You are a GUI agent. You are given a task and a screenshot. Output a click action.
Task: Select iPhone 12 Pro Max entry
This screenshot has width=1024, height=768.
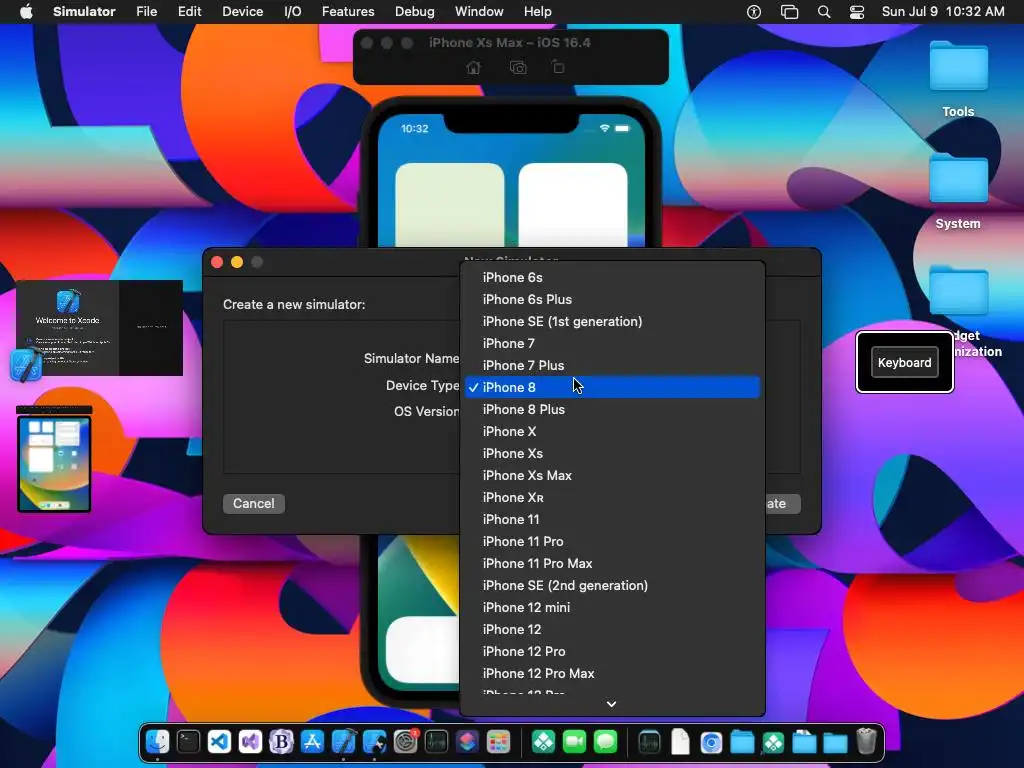(x=612, y=673)
